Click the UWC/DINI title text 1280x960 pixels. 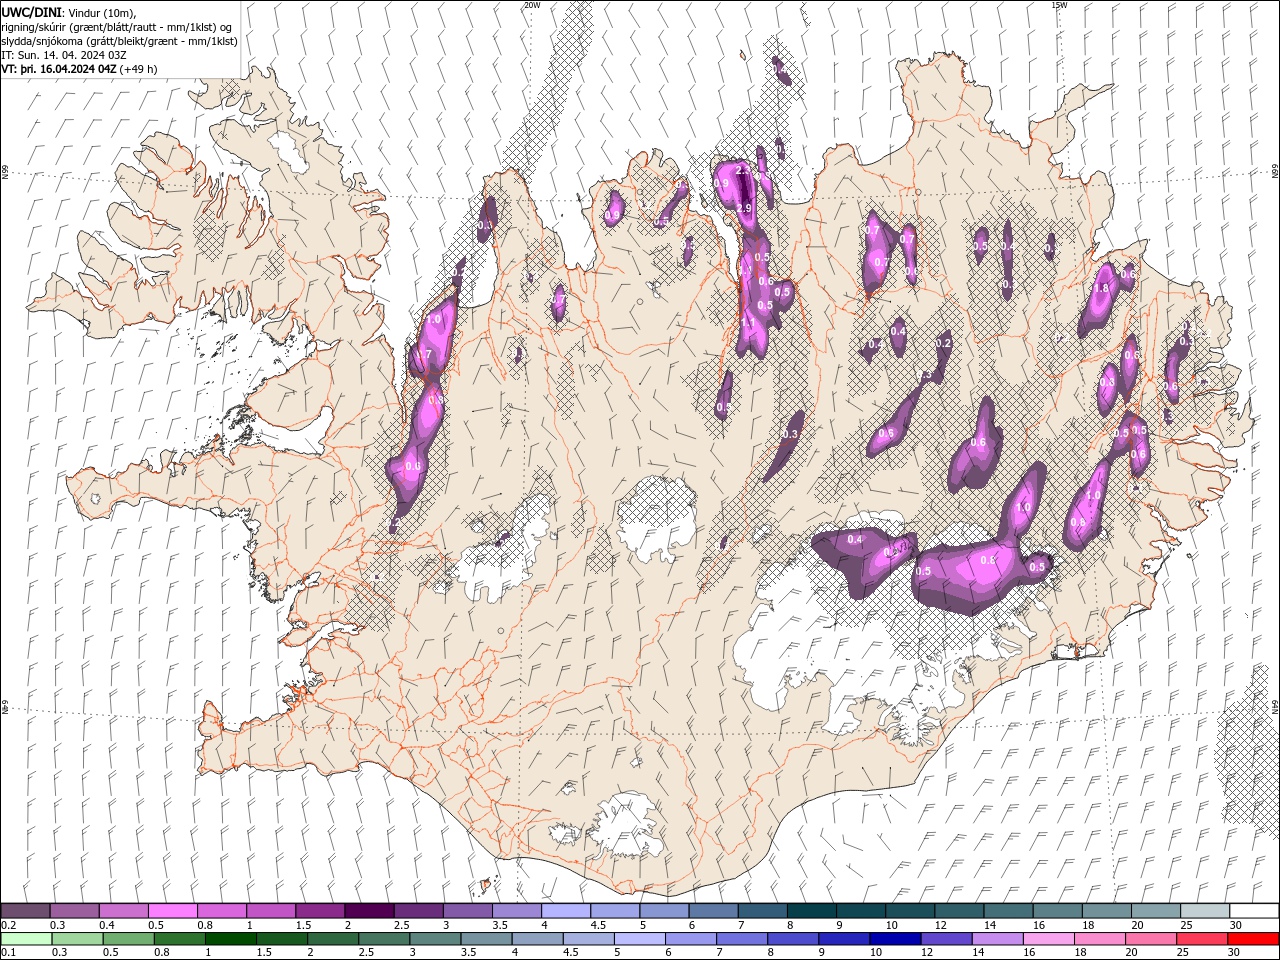pos(31,11)
